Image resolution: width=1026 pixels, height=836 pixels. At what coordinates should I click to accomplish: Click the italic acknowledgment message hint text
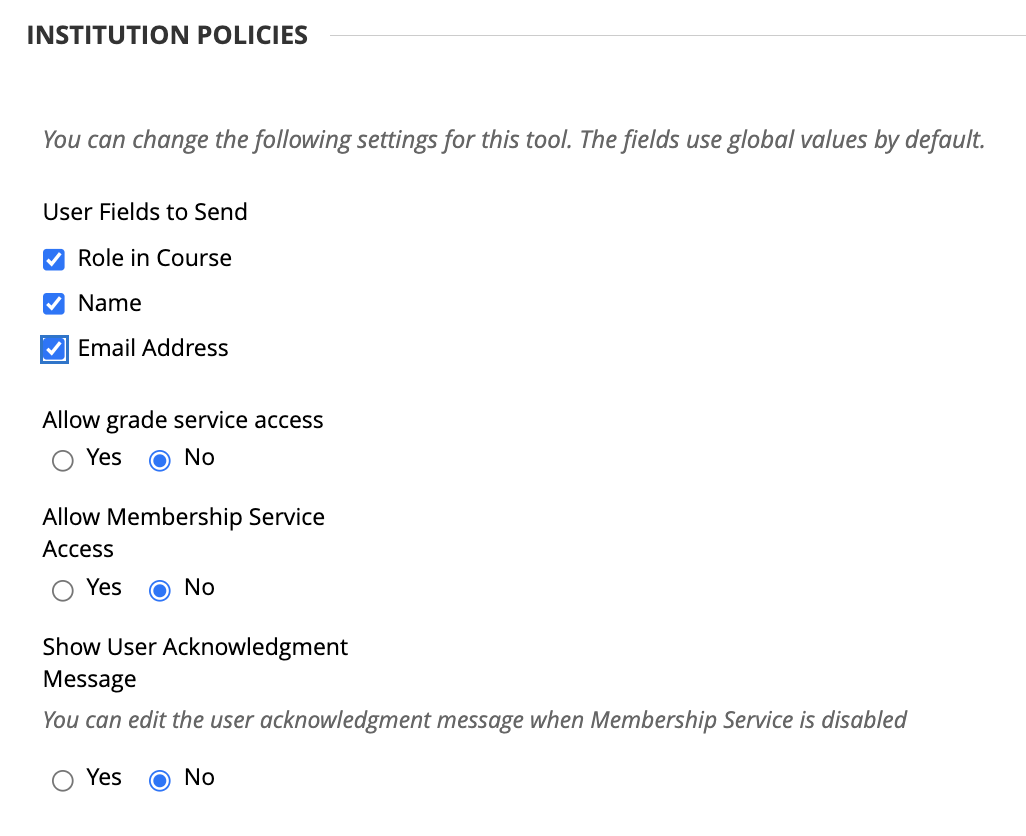tap(475, 719)
